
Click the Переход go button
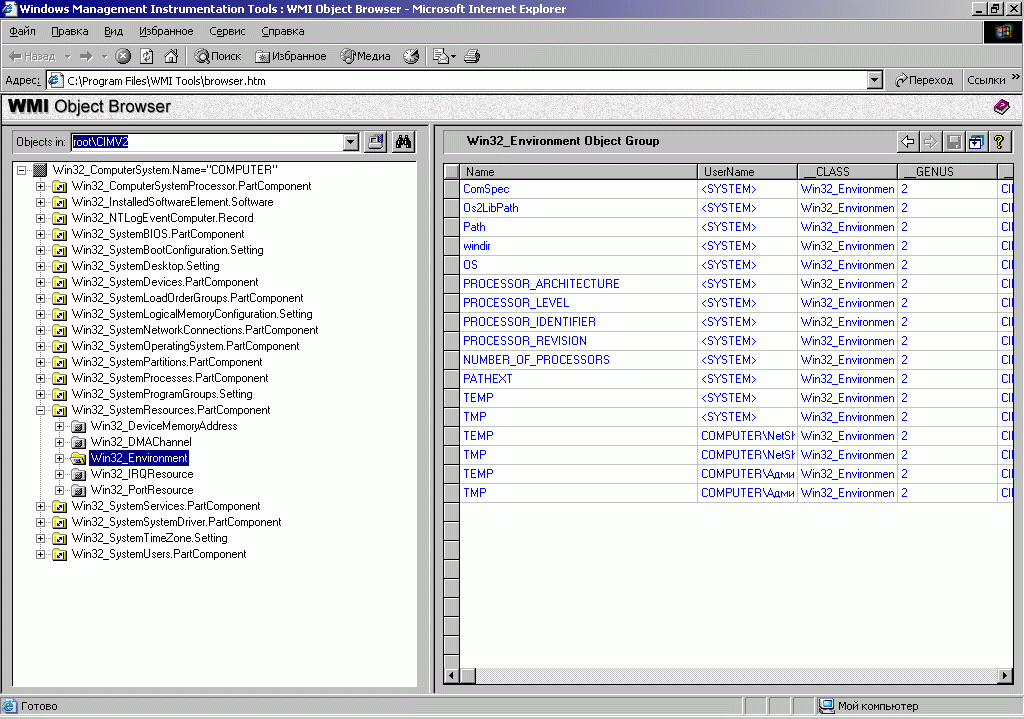pos(924,80)
